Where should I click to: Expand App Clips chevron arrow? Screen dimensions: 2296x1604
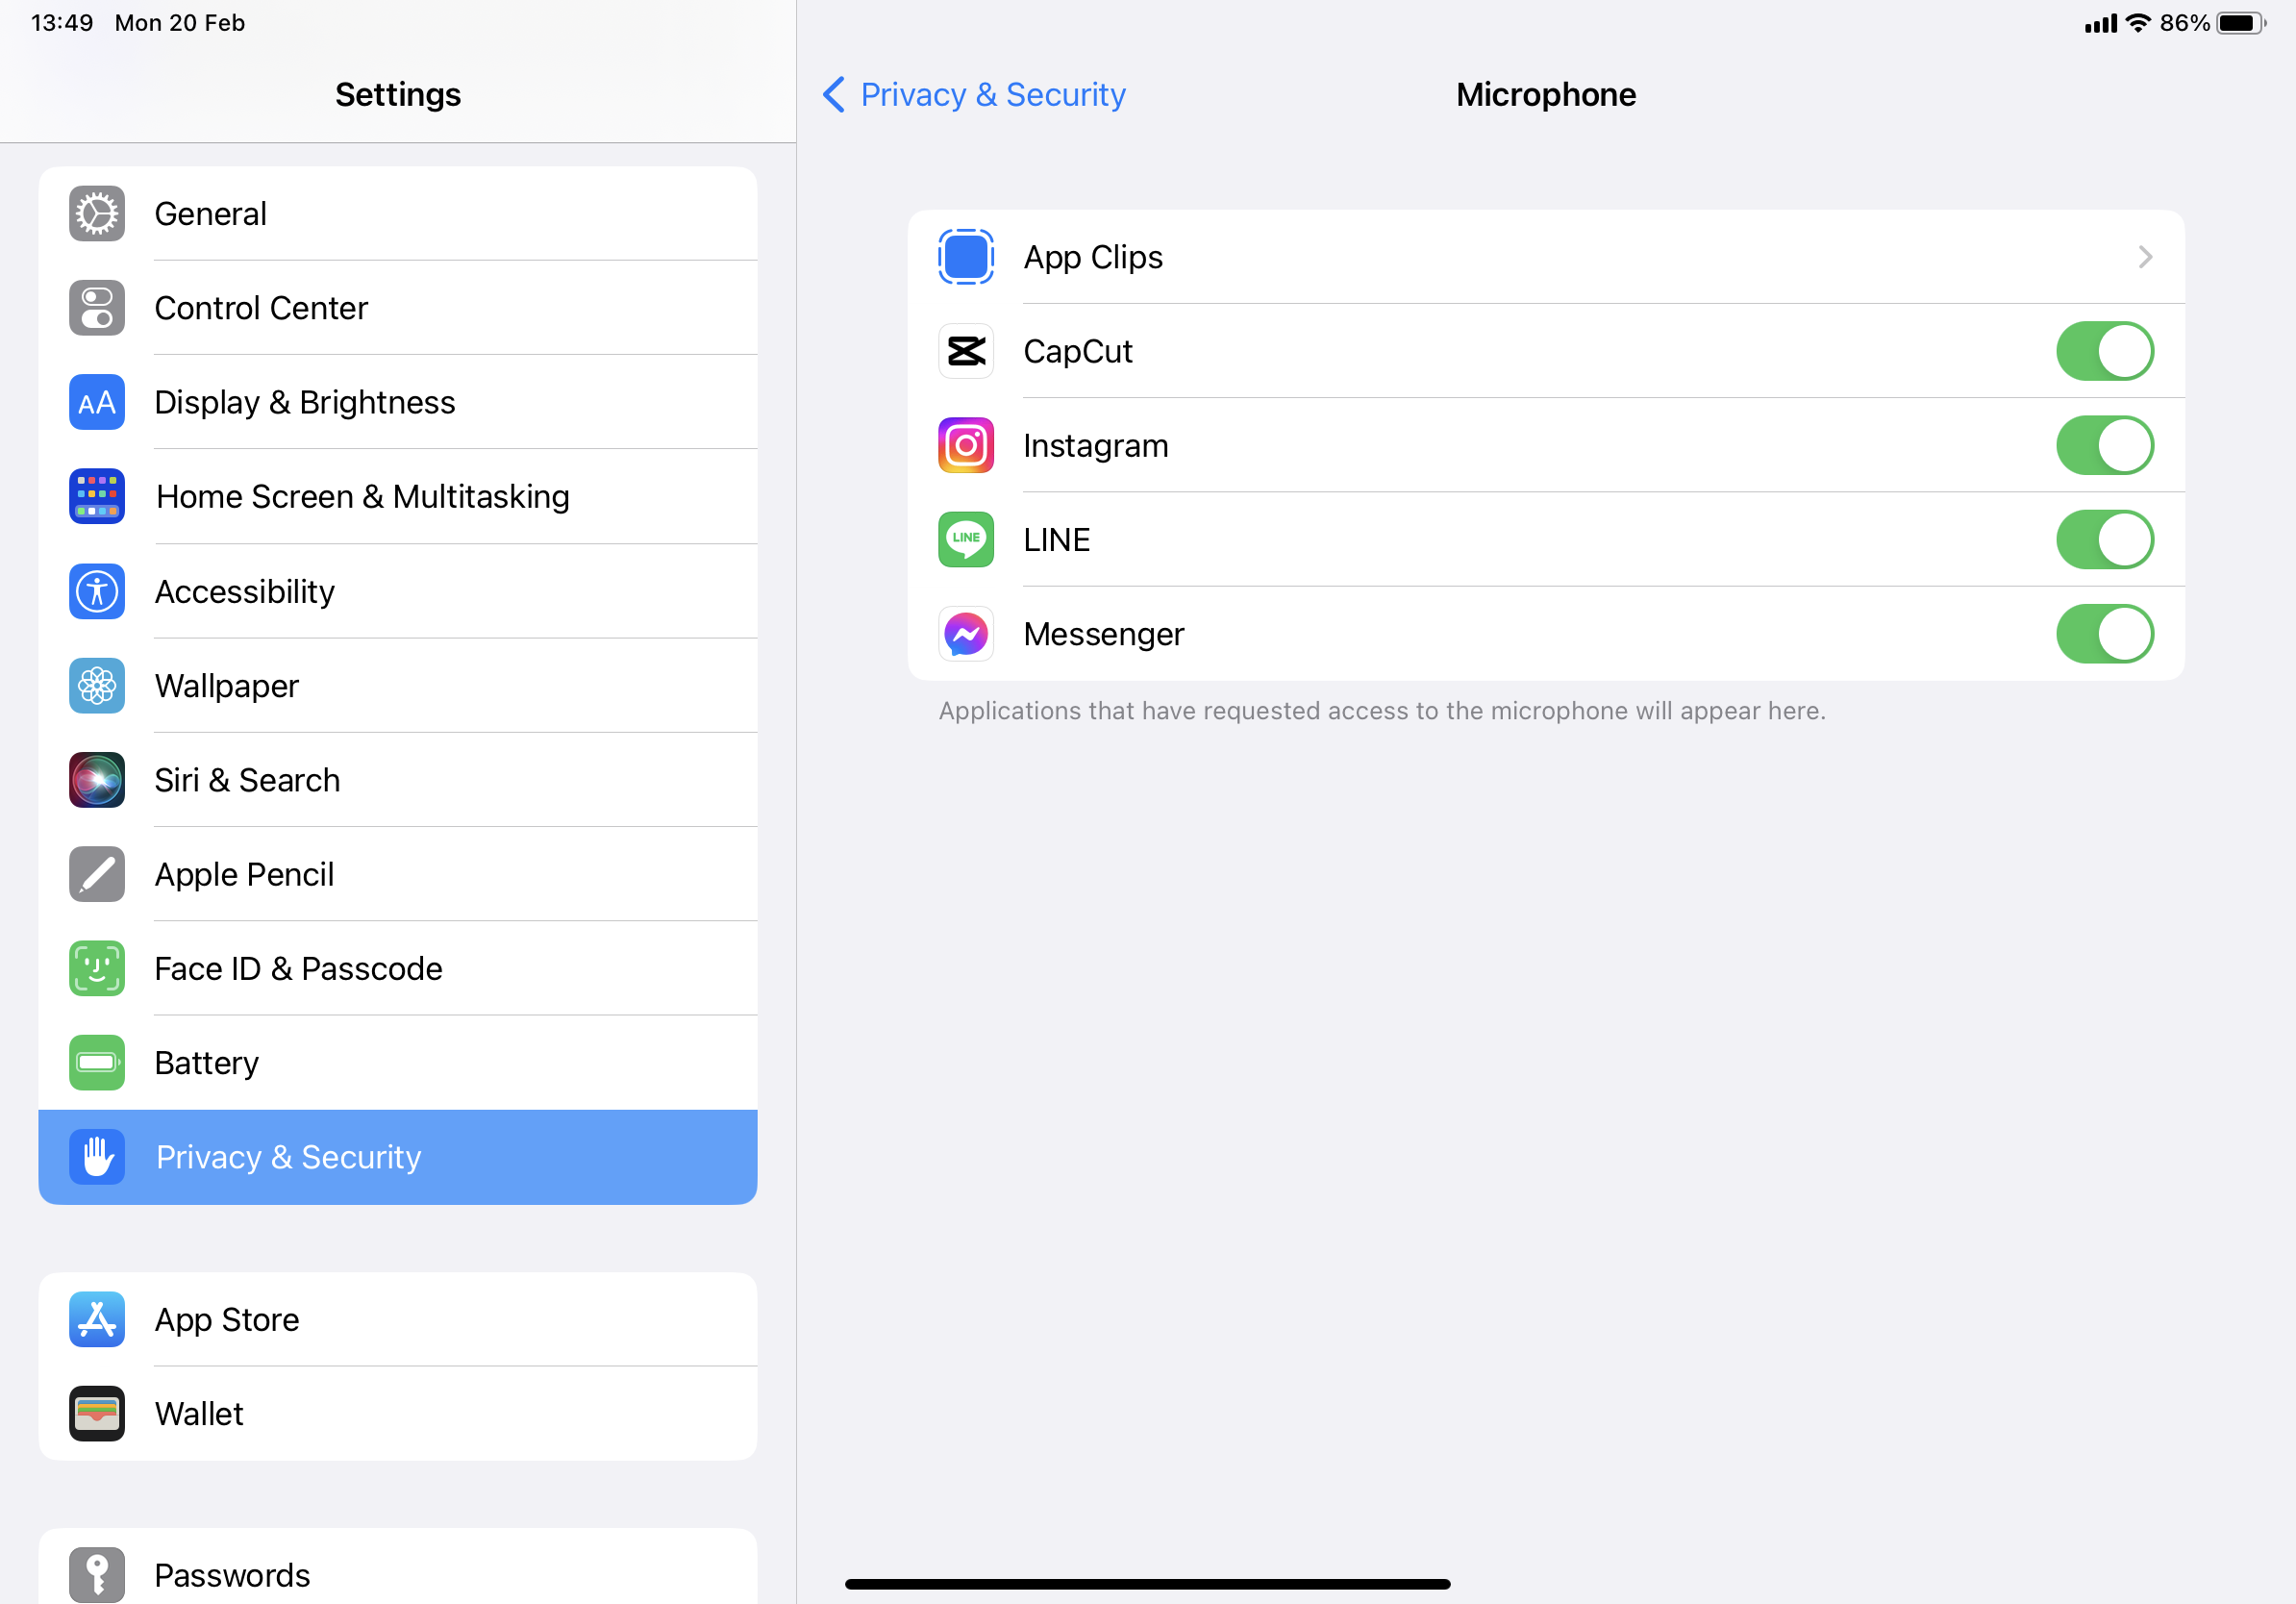pyautogui.click(x=2144, y=257)
